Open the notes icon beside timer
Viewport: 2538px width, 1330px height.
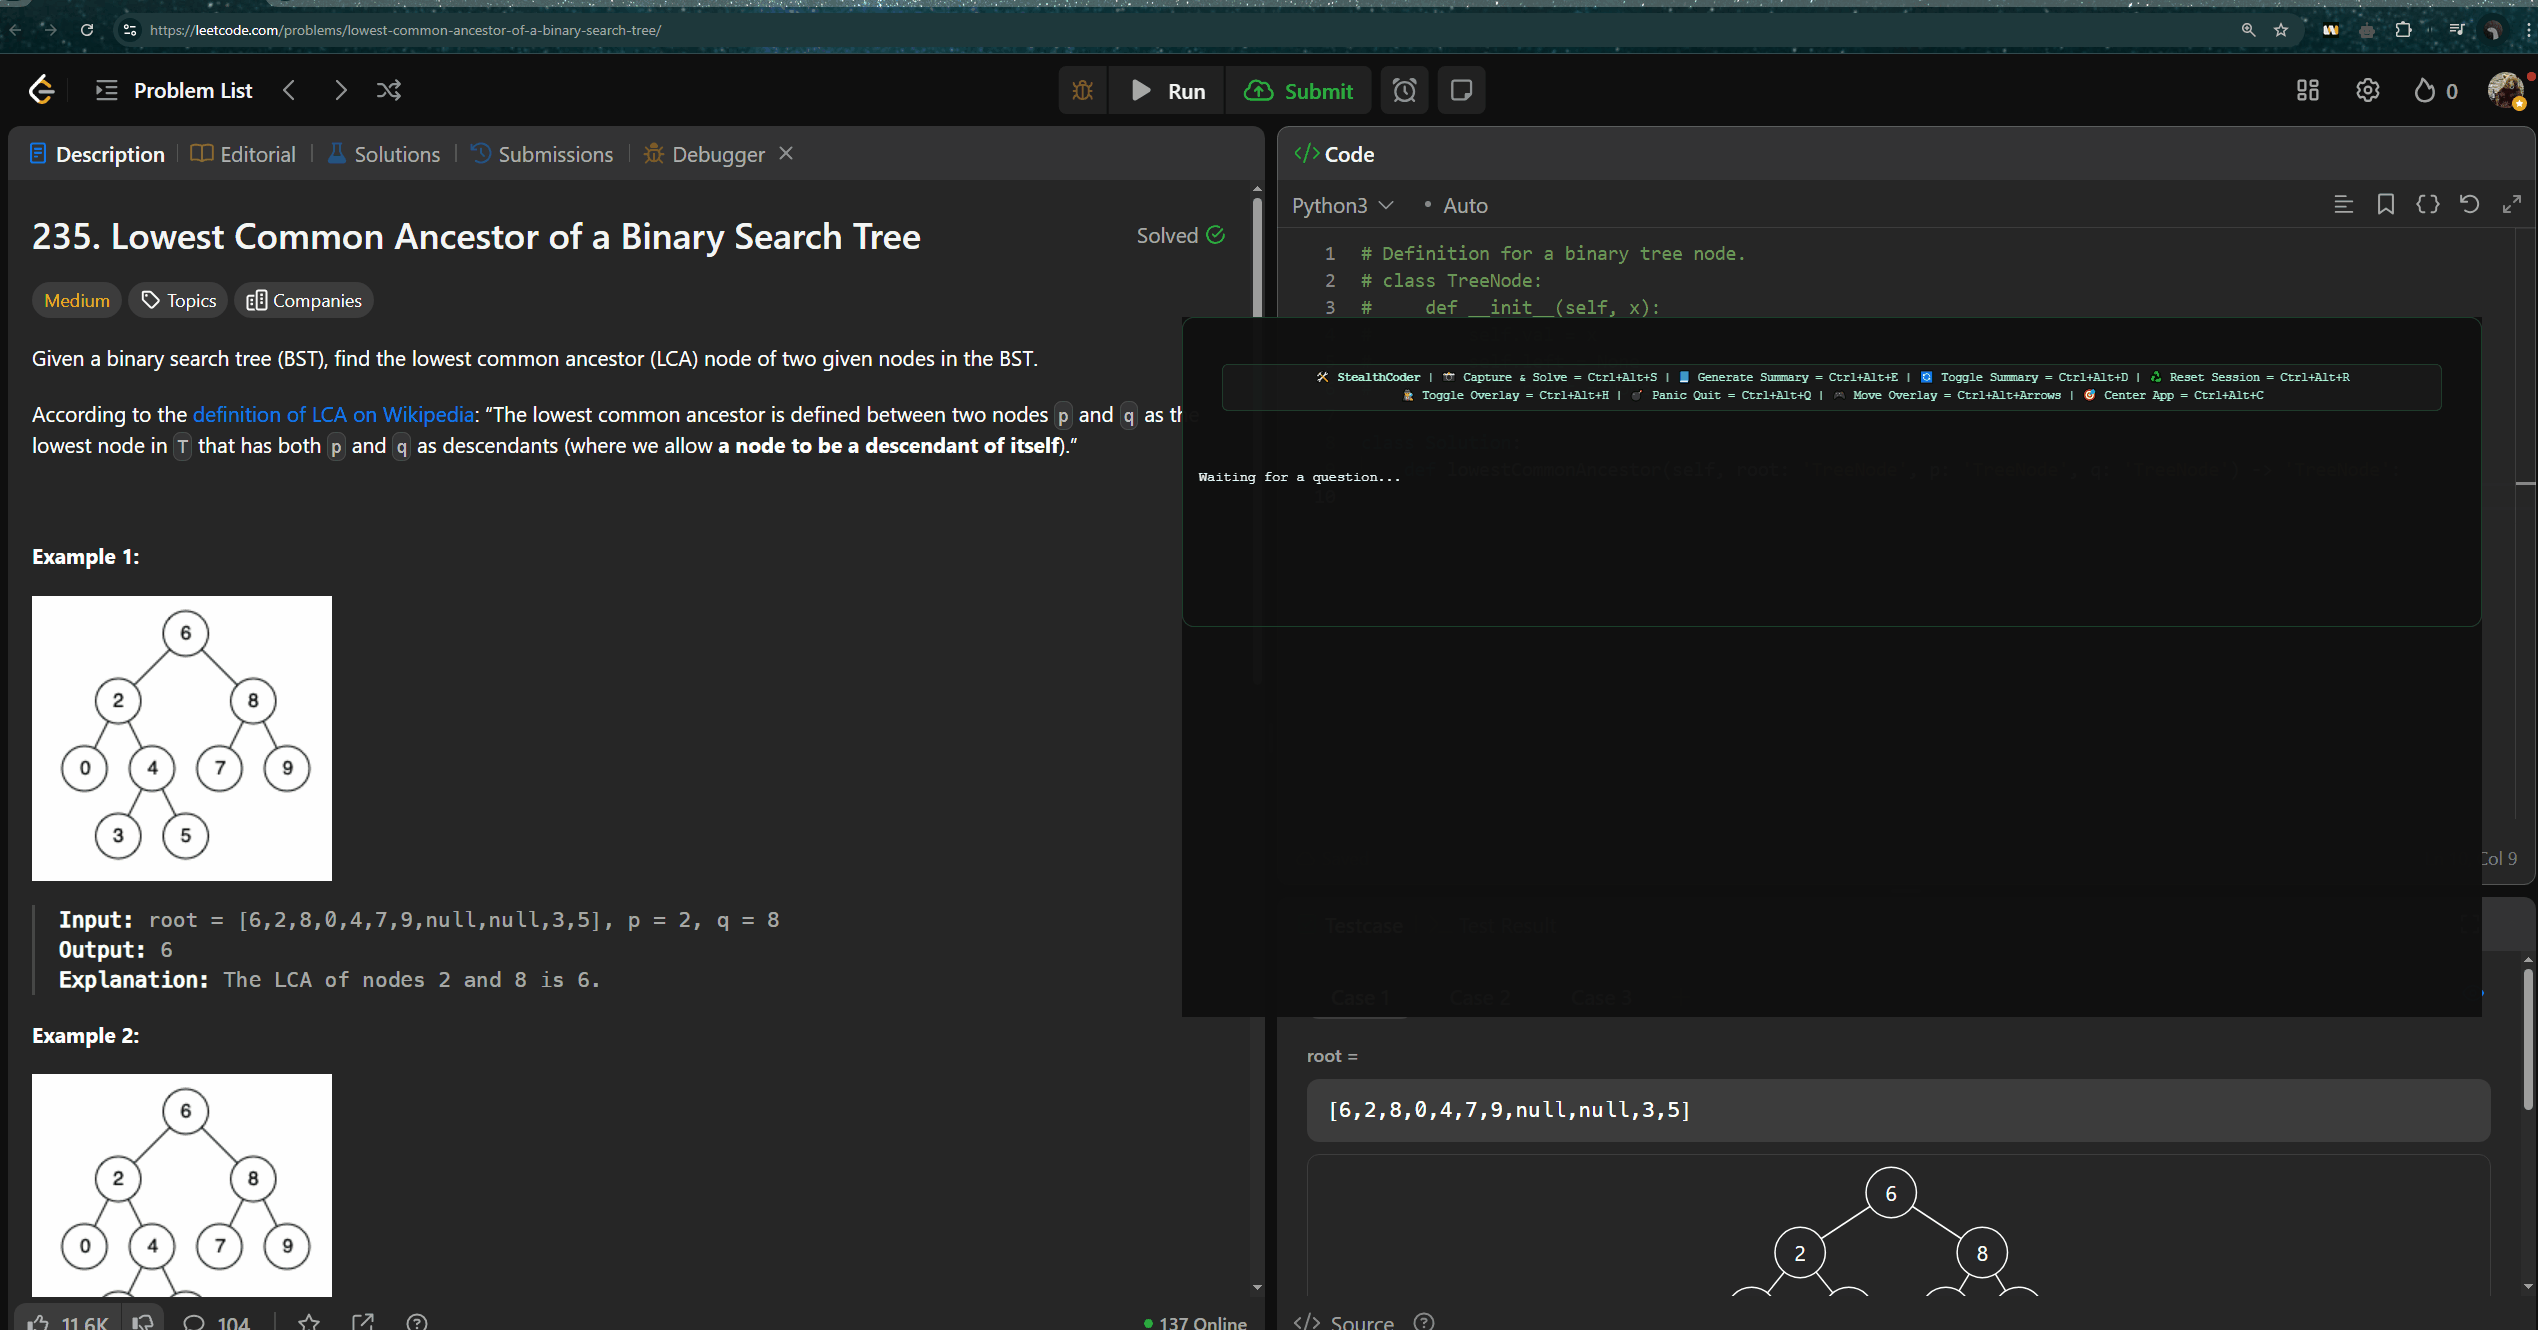[1461, 91]
